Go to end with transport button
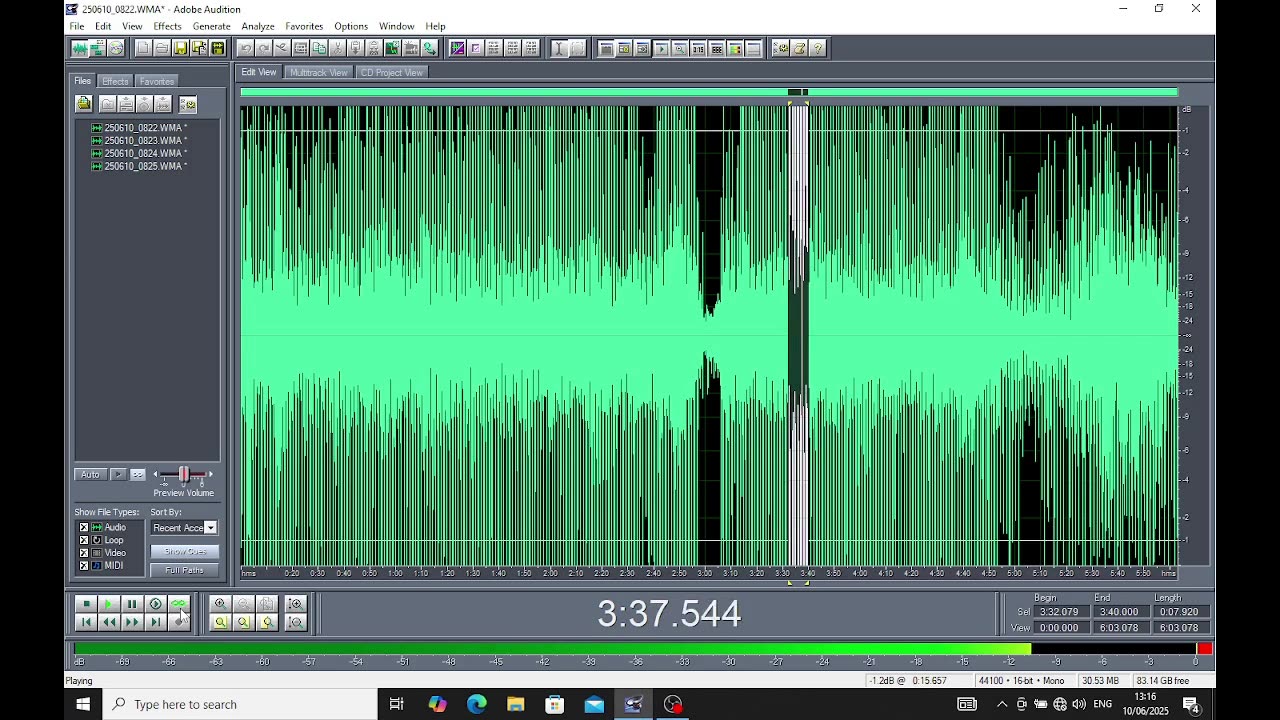1280x720 pixels. tap(155, 622)
